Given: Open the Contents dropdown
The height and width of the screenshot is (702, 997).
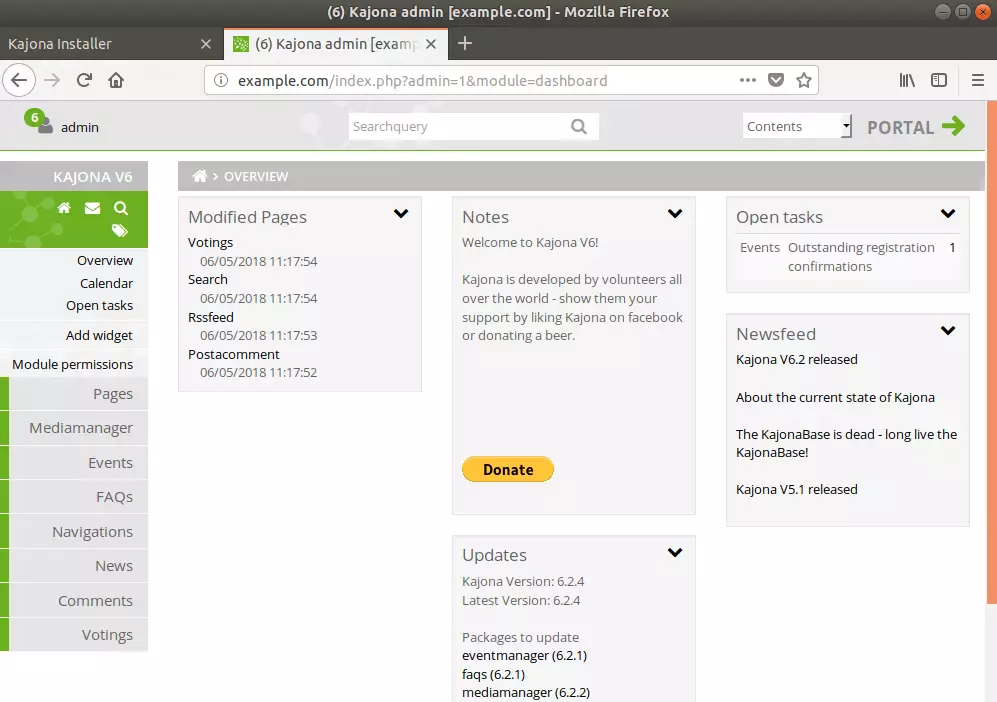Looking at the screenshot, I should pos(797,126).
